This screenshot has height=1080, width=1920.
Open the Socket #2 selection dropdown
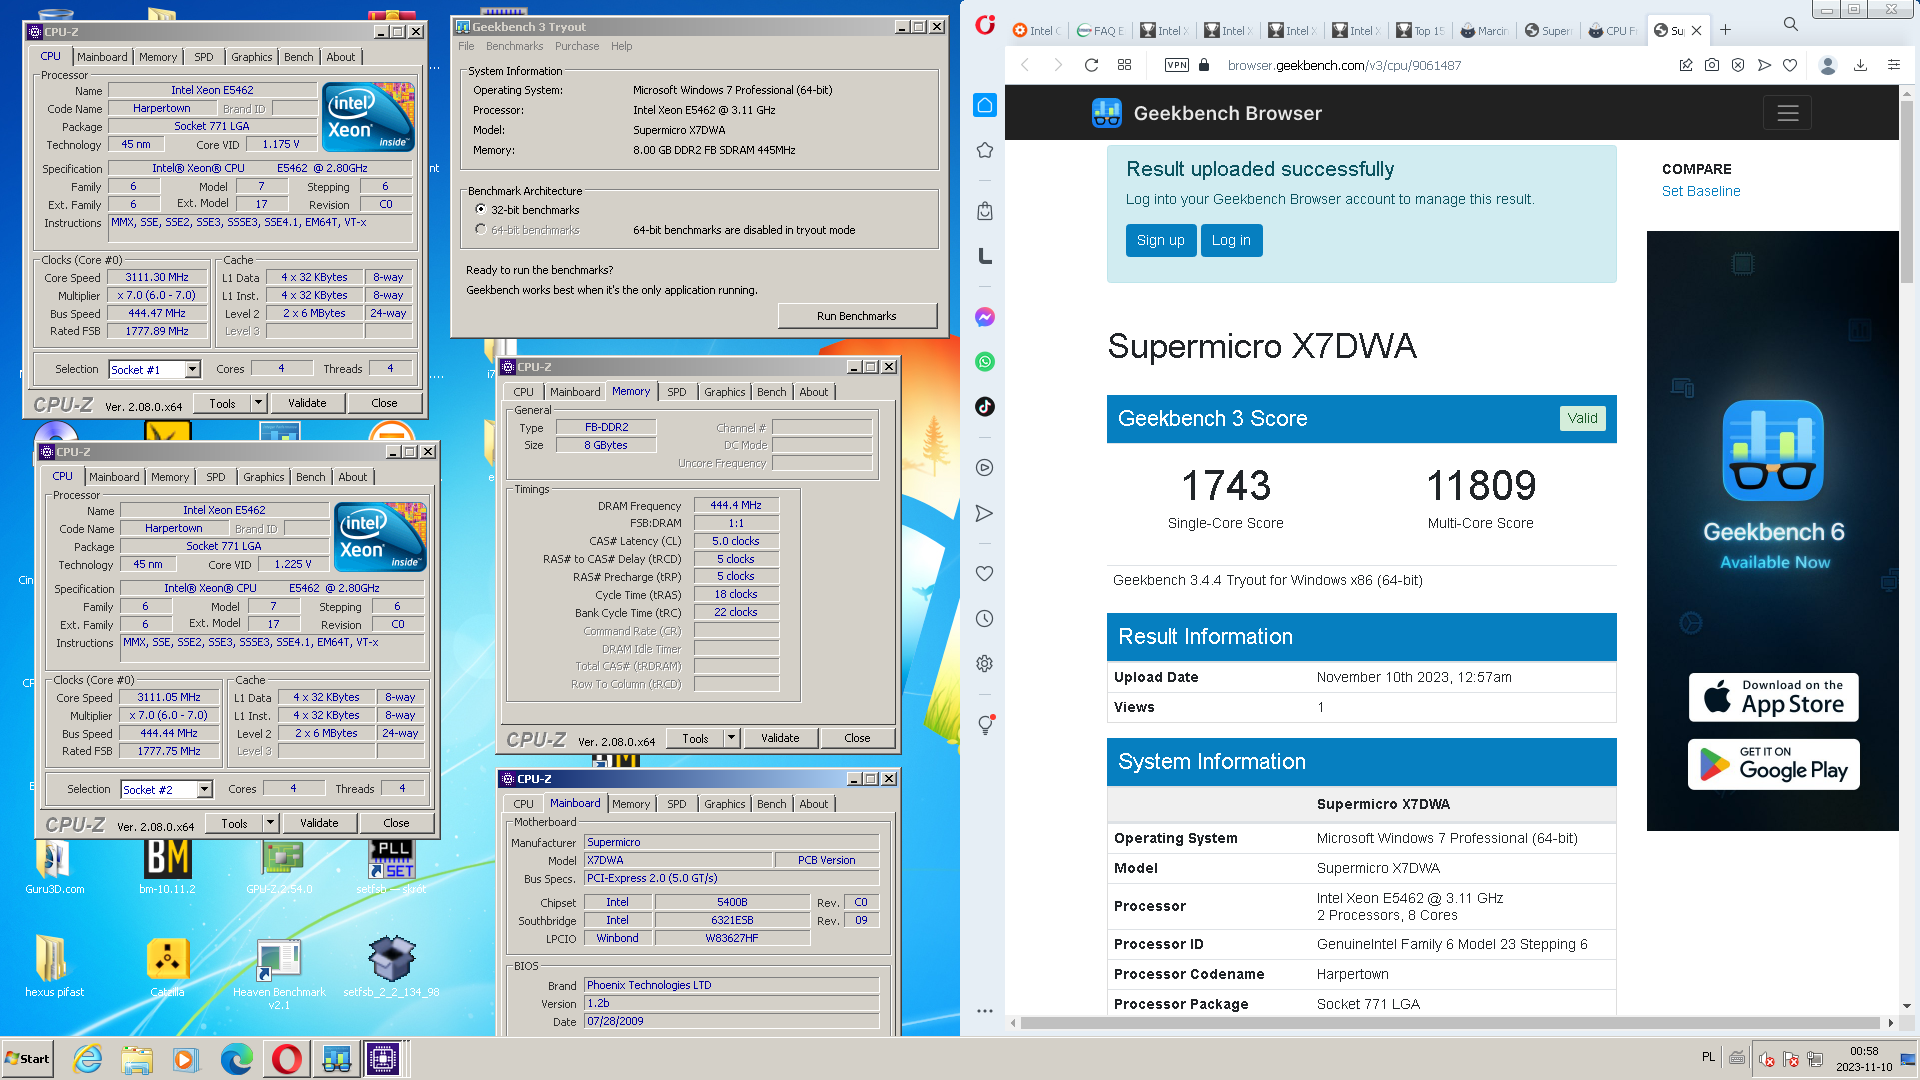[205, 790]
